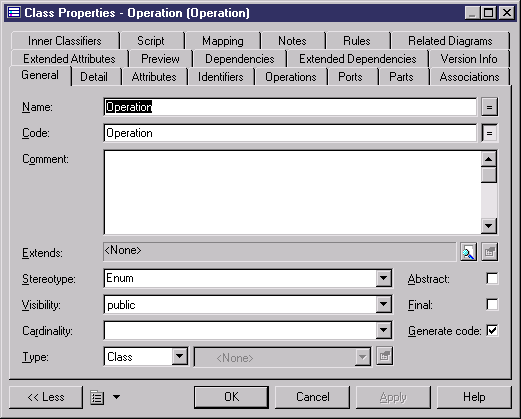Click the Comment scrollbar down arrow
The width and height of the screenshot is (521, 419).
click(x=489, y=226)
